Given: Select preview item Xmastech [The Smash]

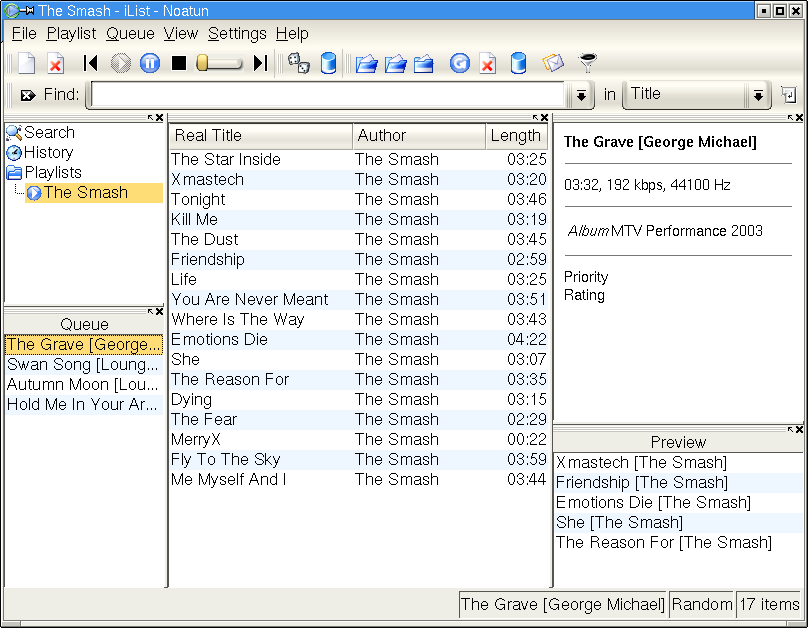Looking at the screenshot, I should [x=678, y=463].
